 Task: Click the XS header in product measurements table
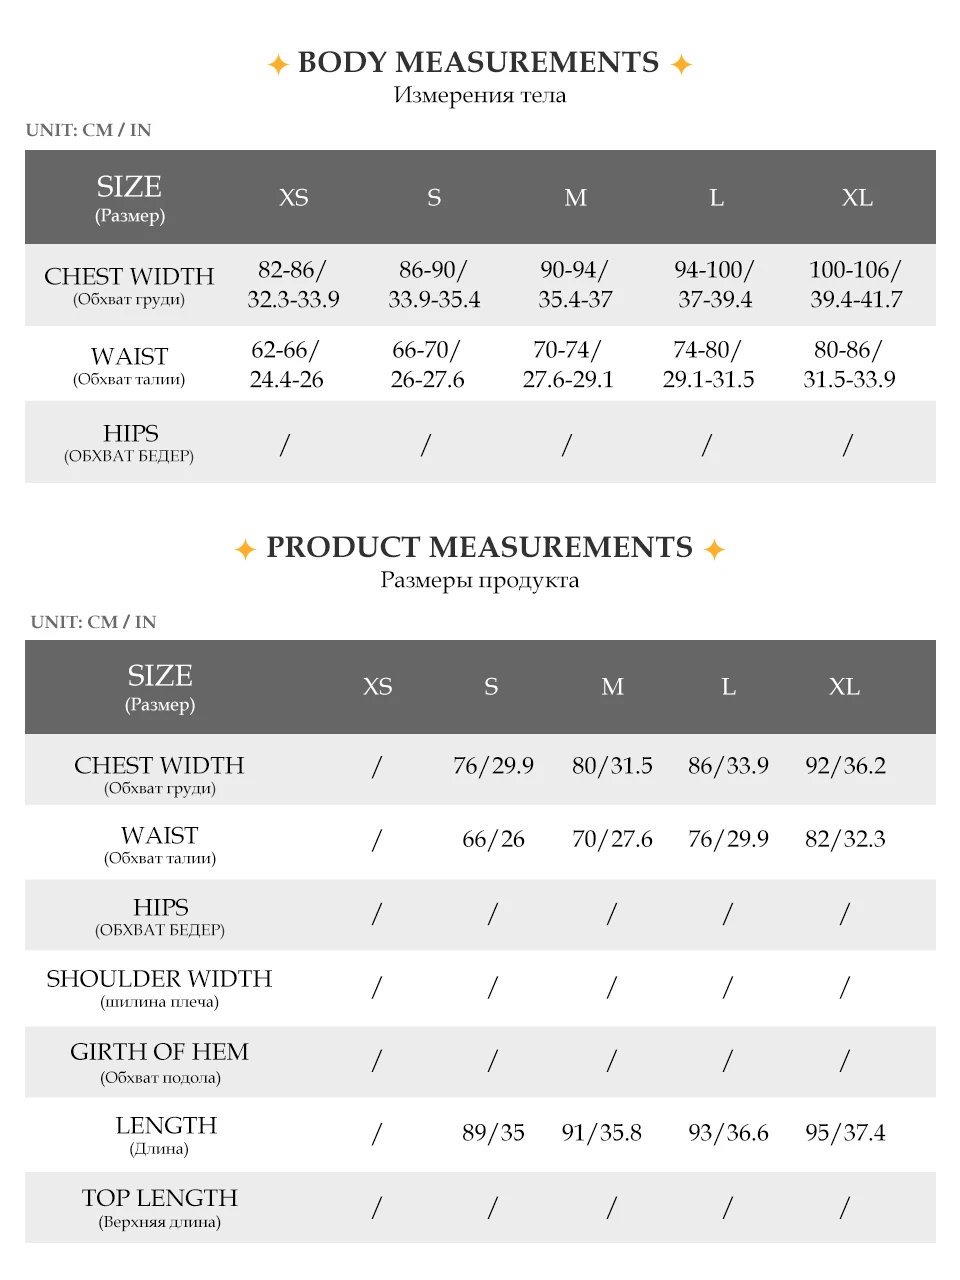click(x=377, y=687)
